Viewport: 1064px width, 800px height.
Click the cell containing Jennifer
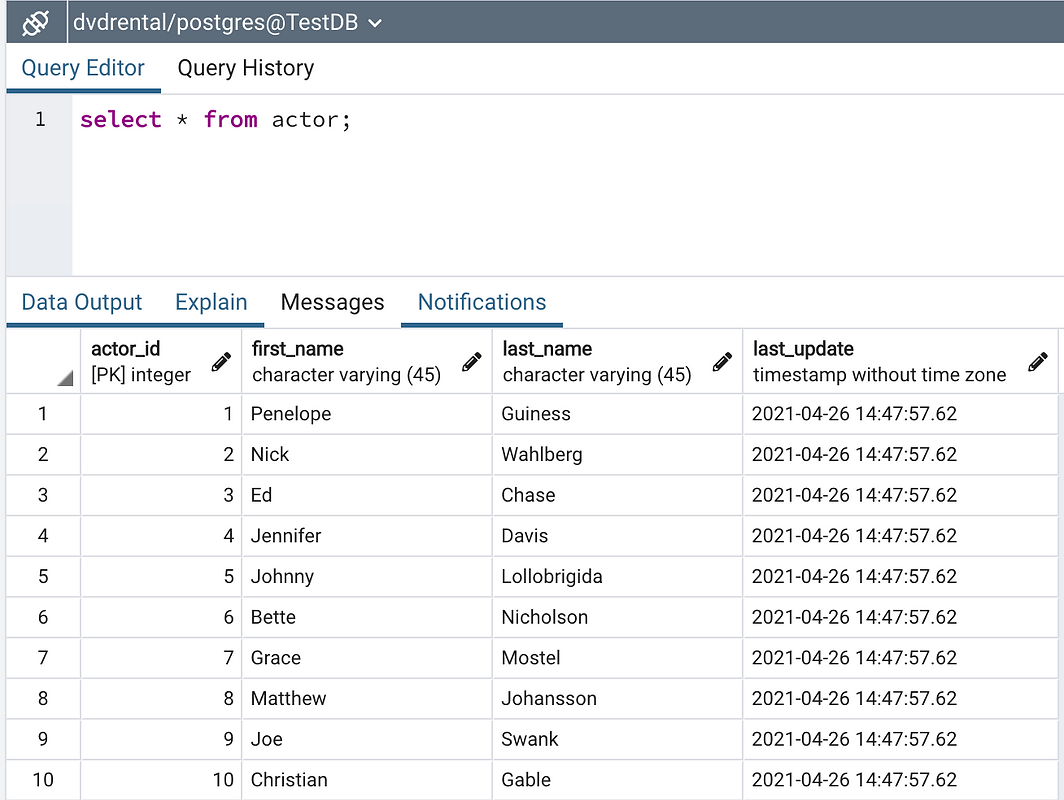point(367,536)
